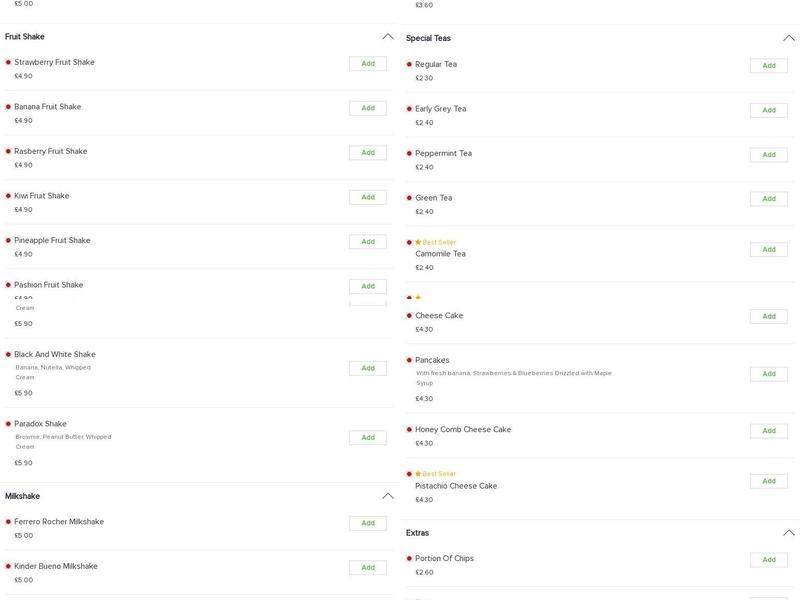Collapse the Milkshake section chevron
This screenshot has width=800, height=600.
[x=388, y=496]
